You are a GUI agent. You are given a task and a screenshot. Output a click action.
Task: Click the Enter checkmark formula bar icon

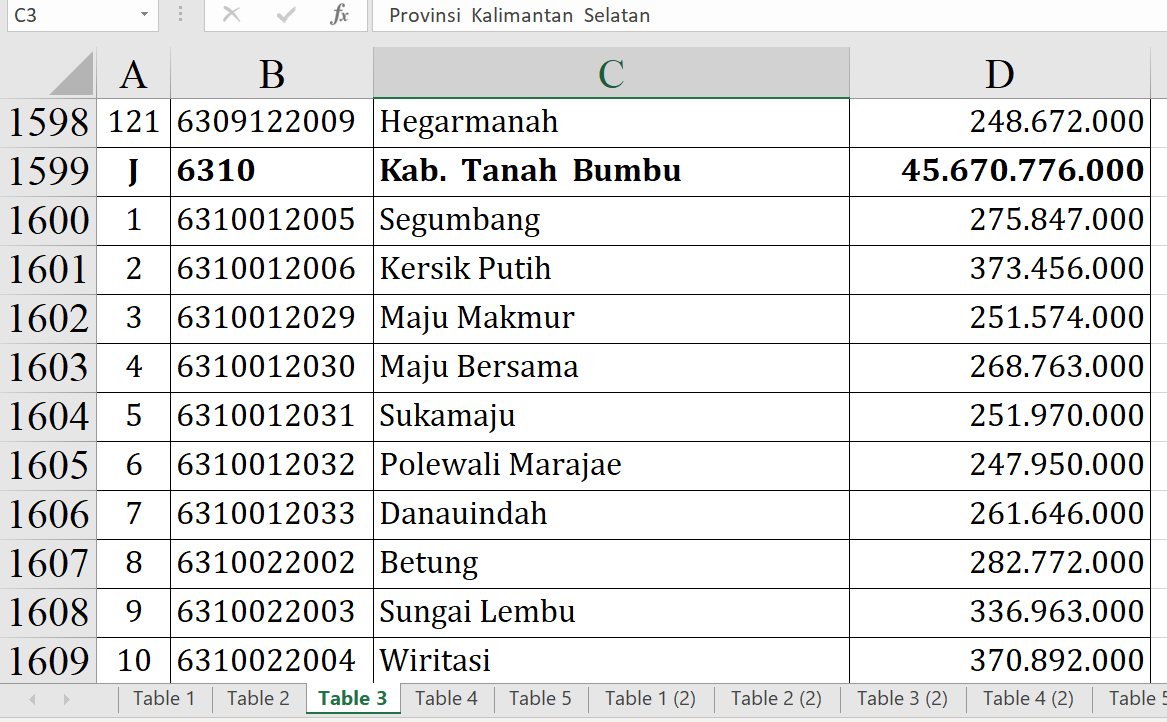point(286,15)
